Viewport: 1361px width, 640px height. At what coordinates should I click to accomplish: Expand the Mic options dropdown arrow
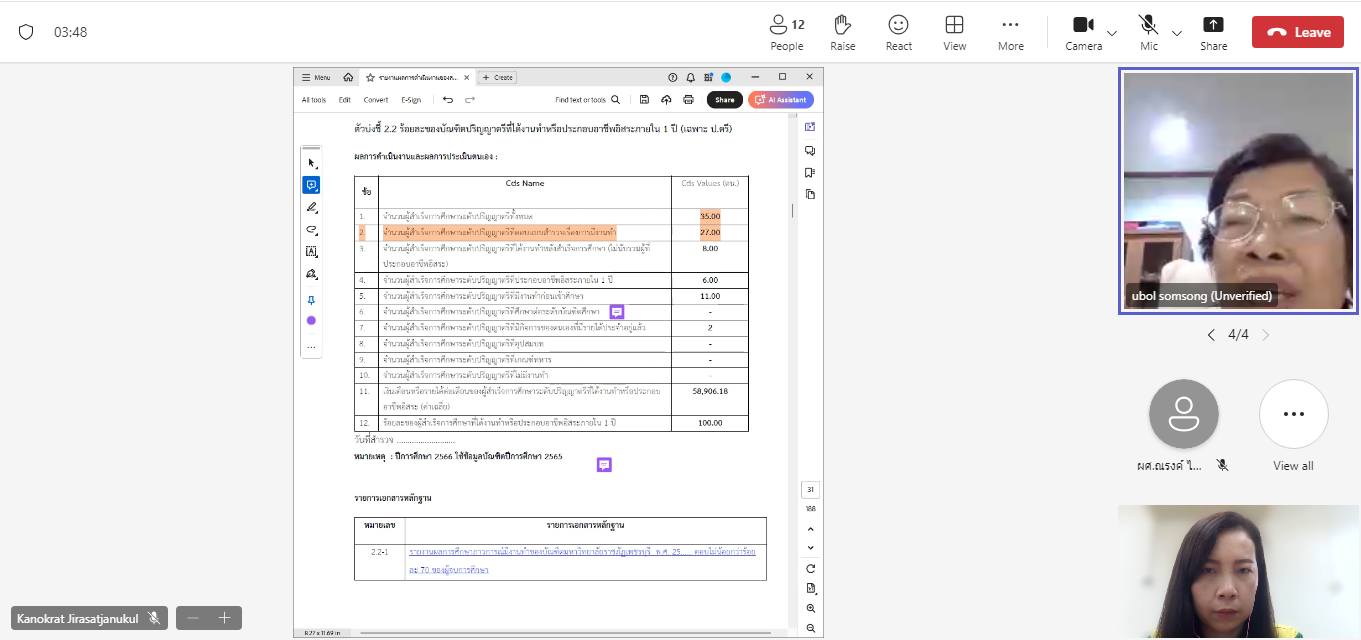point(1177,33)
